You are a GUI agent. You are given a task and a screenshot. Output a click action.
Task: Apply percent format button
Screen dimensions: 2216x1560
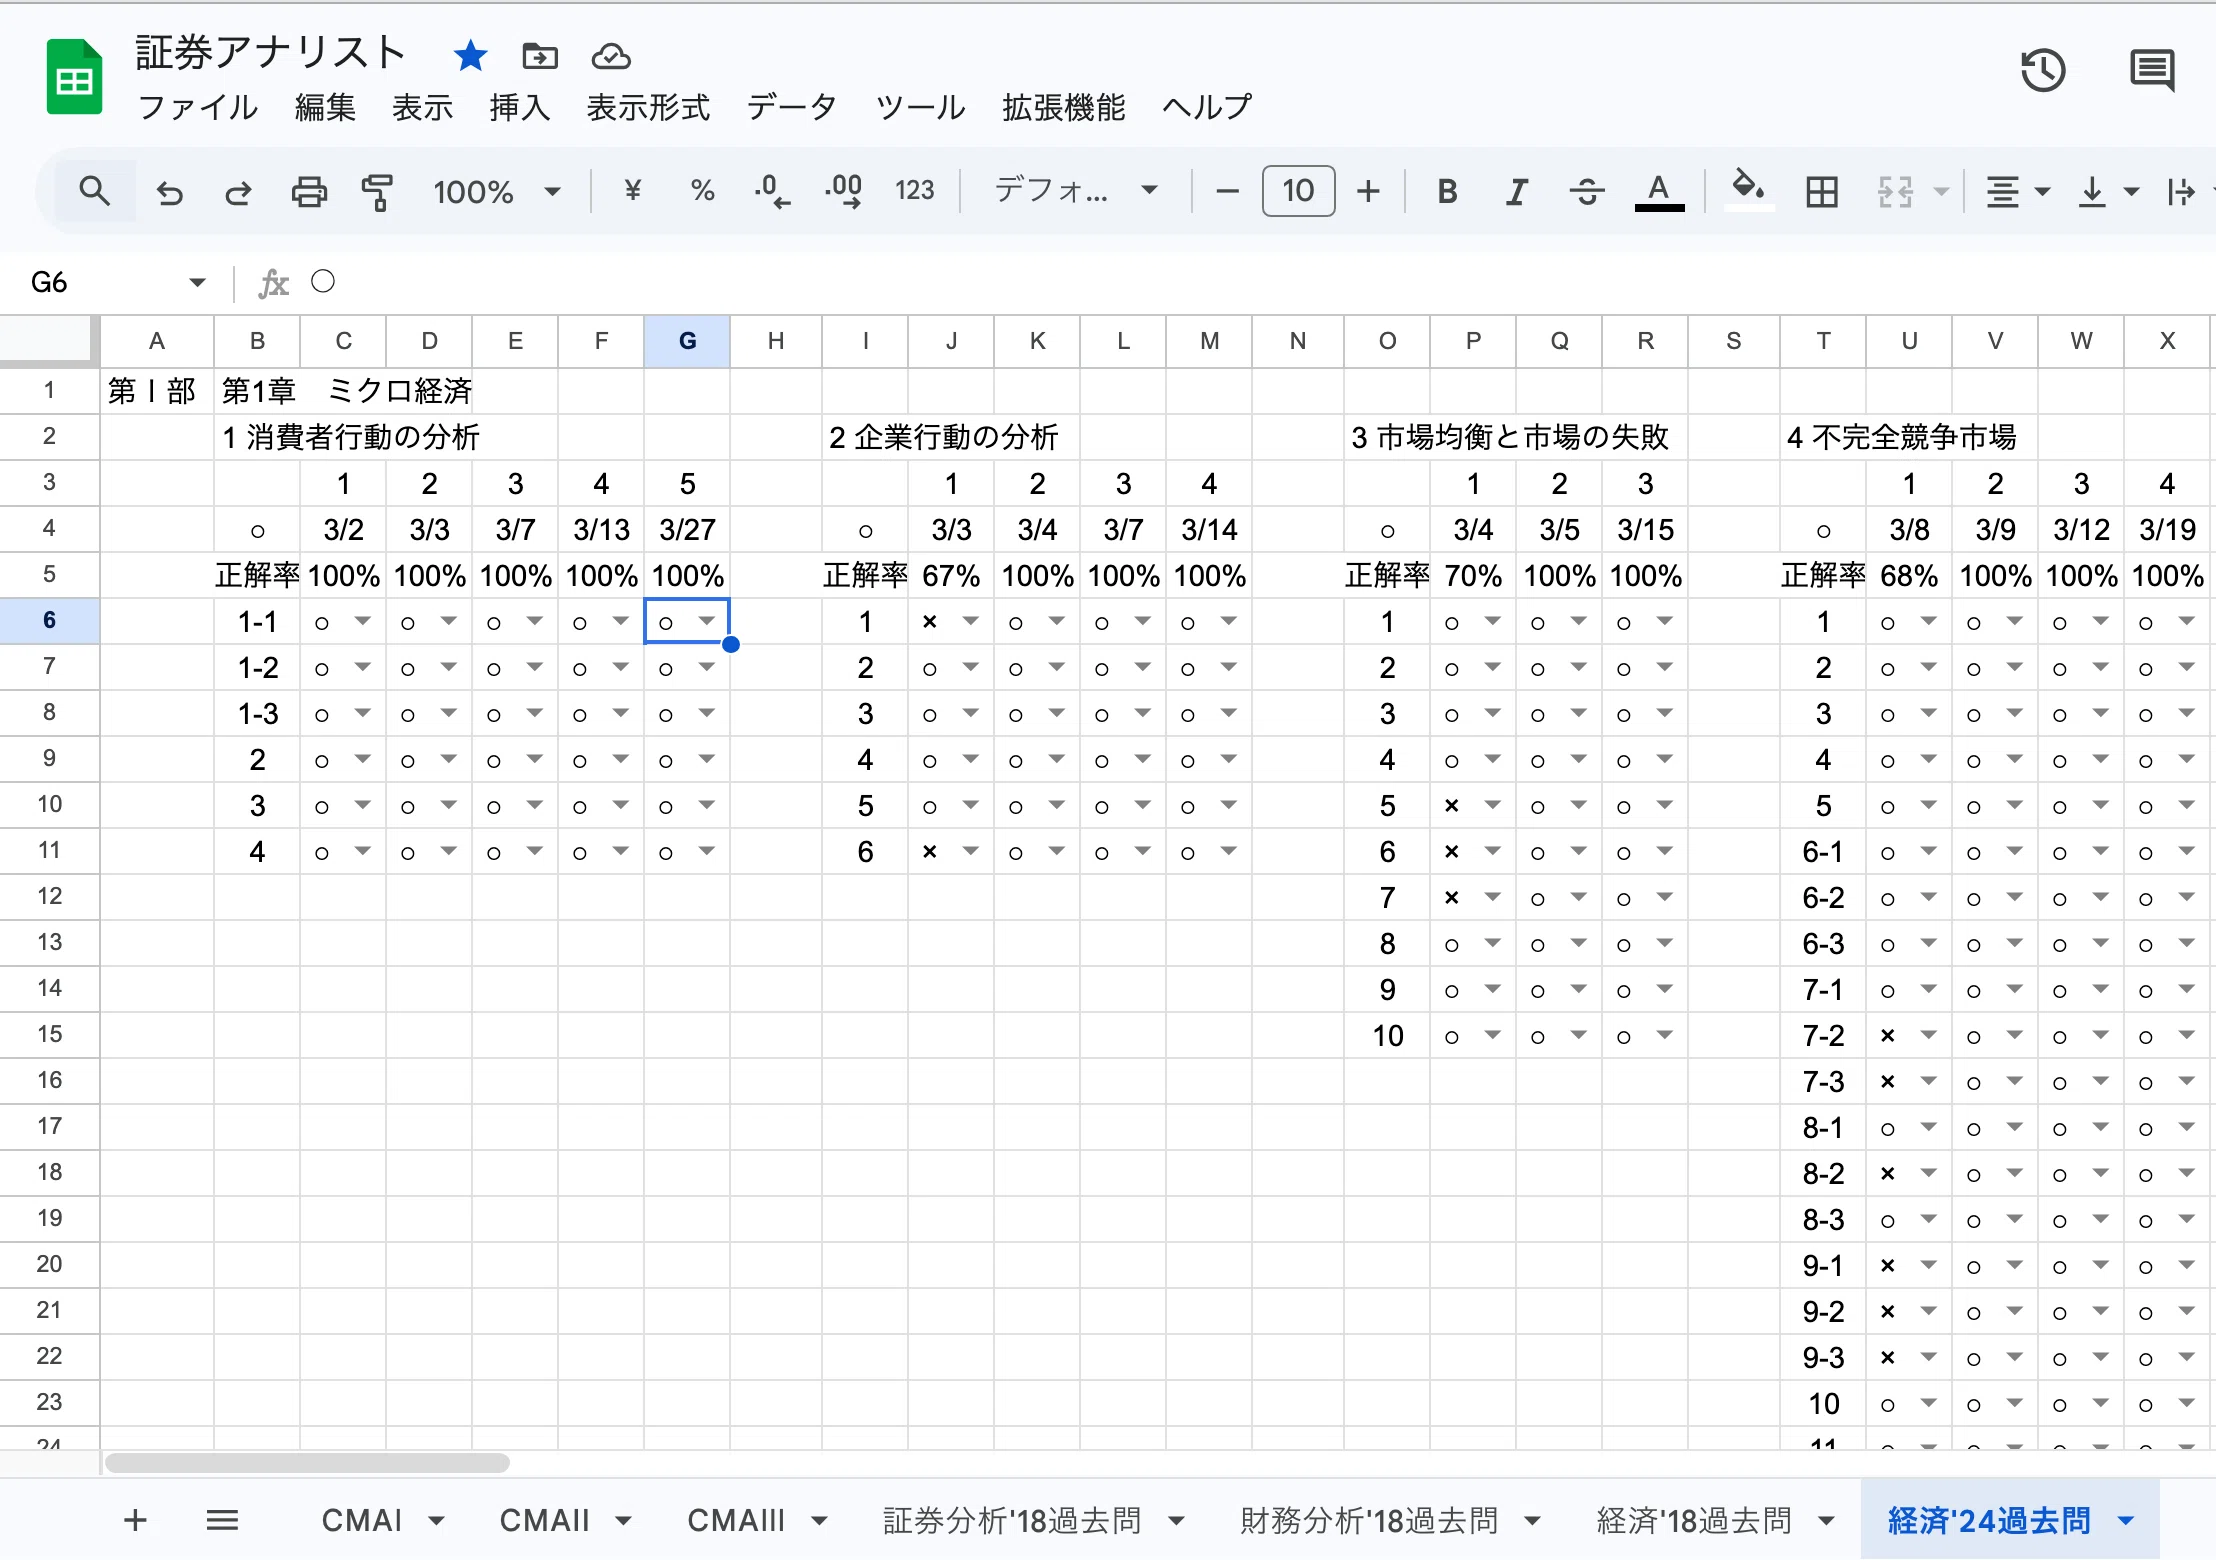click(x=703, y=190)
